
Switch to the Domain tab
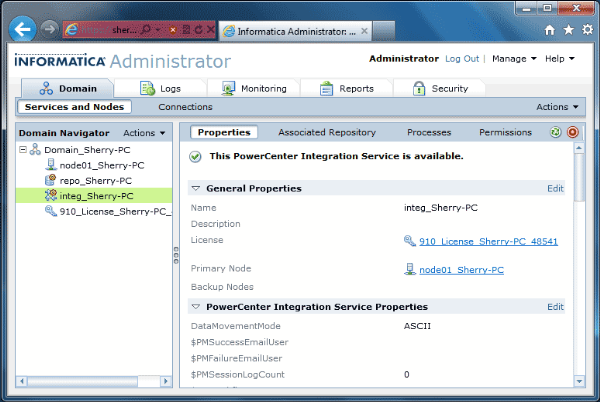(x=68, y=88)
